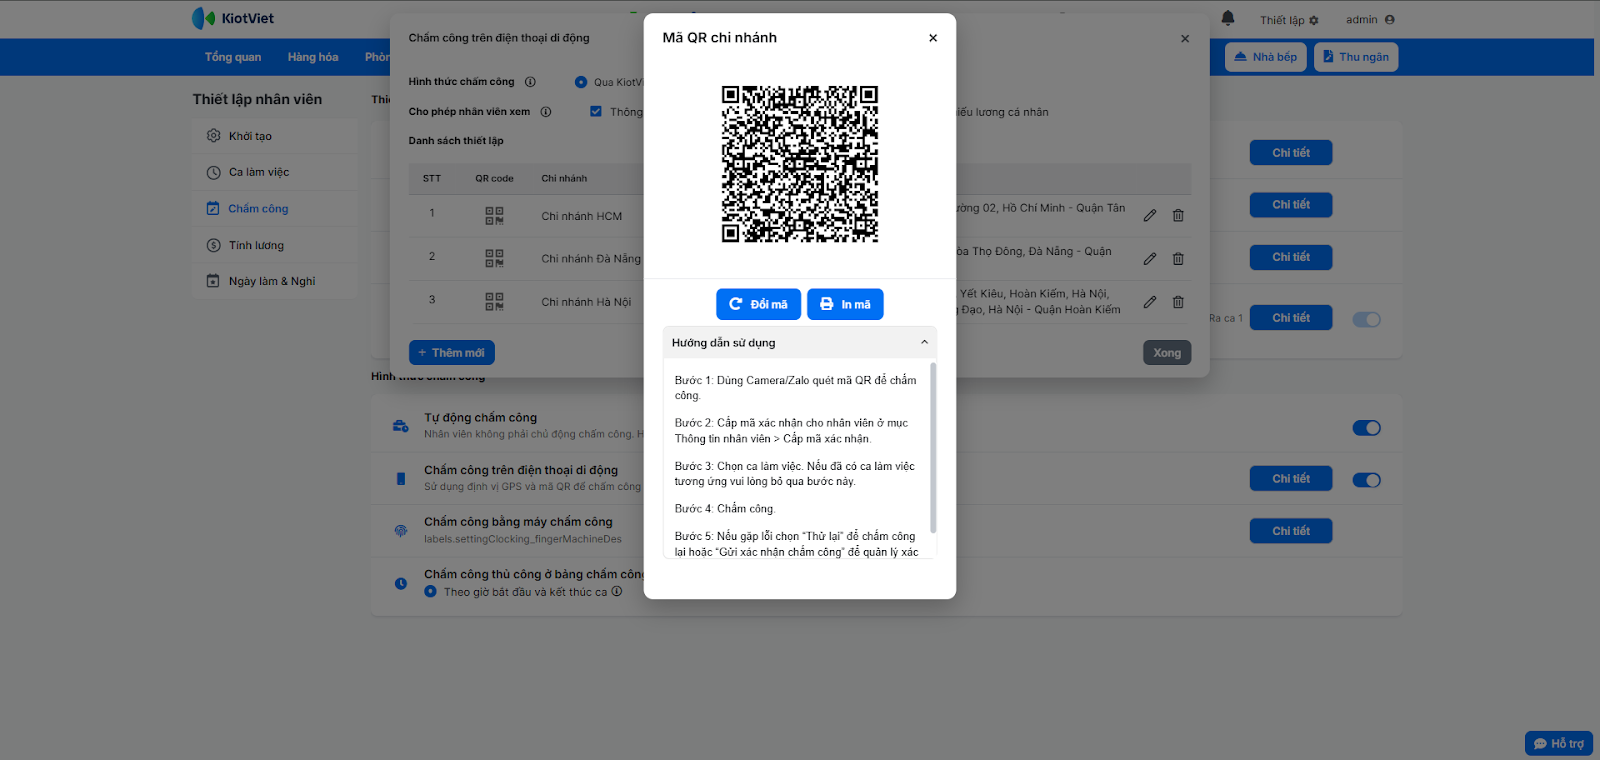1600x760 pixels.
Task: Click info icon after Theo giờ bắt đầu
Action: click(x=617, y=591)
